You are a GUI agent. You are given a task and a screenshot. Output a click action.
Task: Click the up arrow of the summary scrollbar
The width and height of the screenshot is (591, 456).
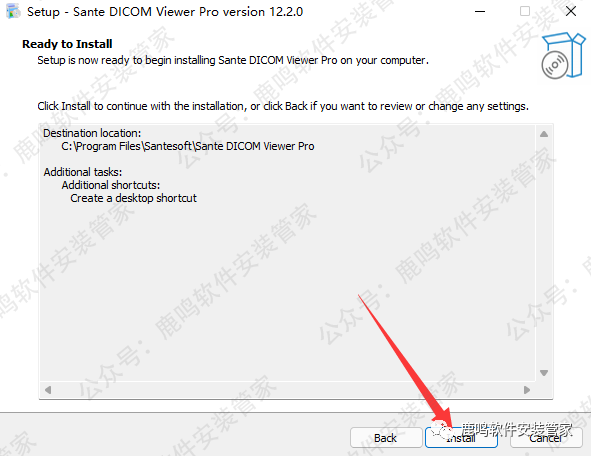pyautogui.click(x=544, y=134)
